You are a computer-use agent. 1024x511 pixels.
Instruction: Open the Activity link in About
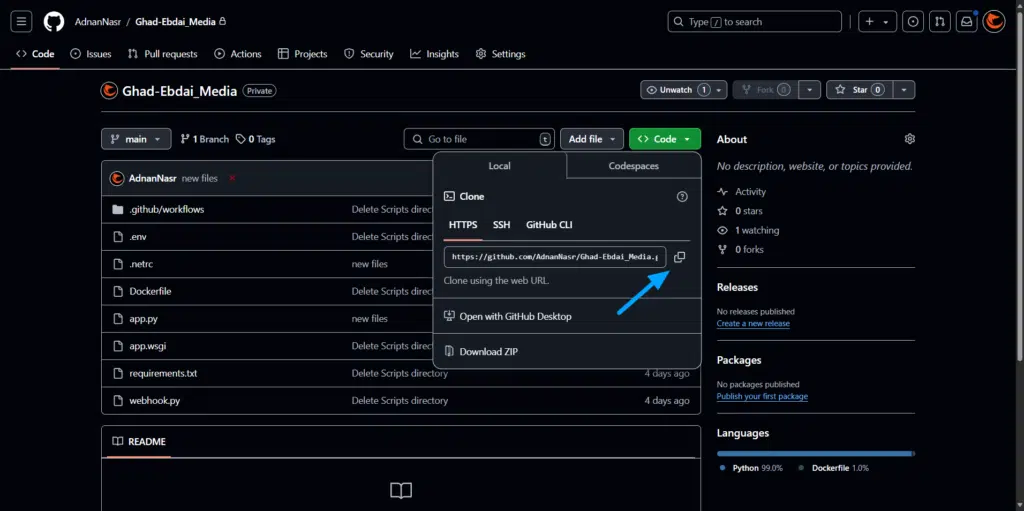[741, 191]
